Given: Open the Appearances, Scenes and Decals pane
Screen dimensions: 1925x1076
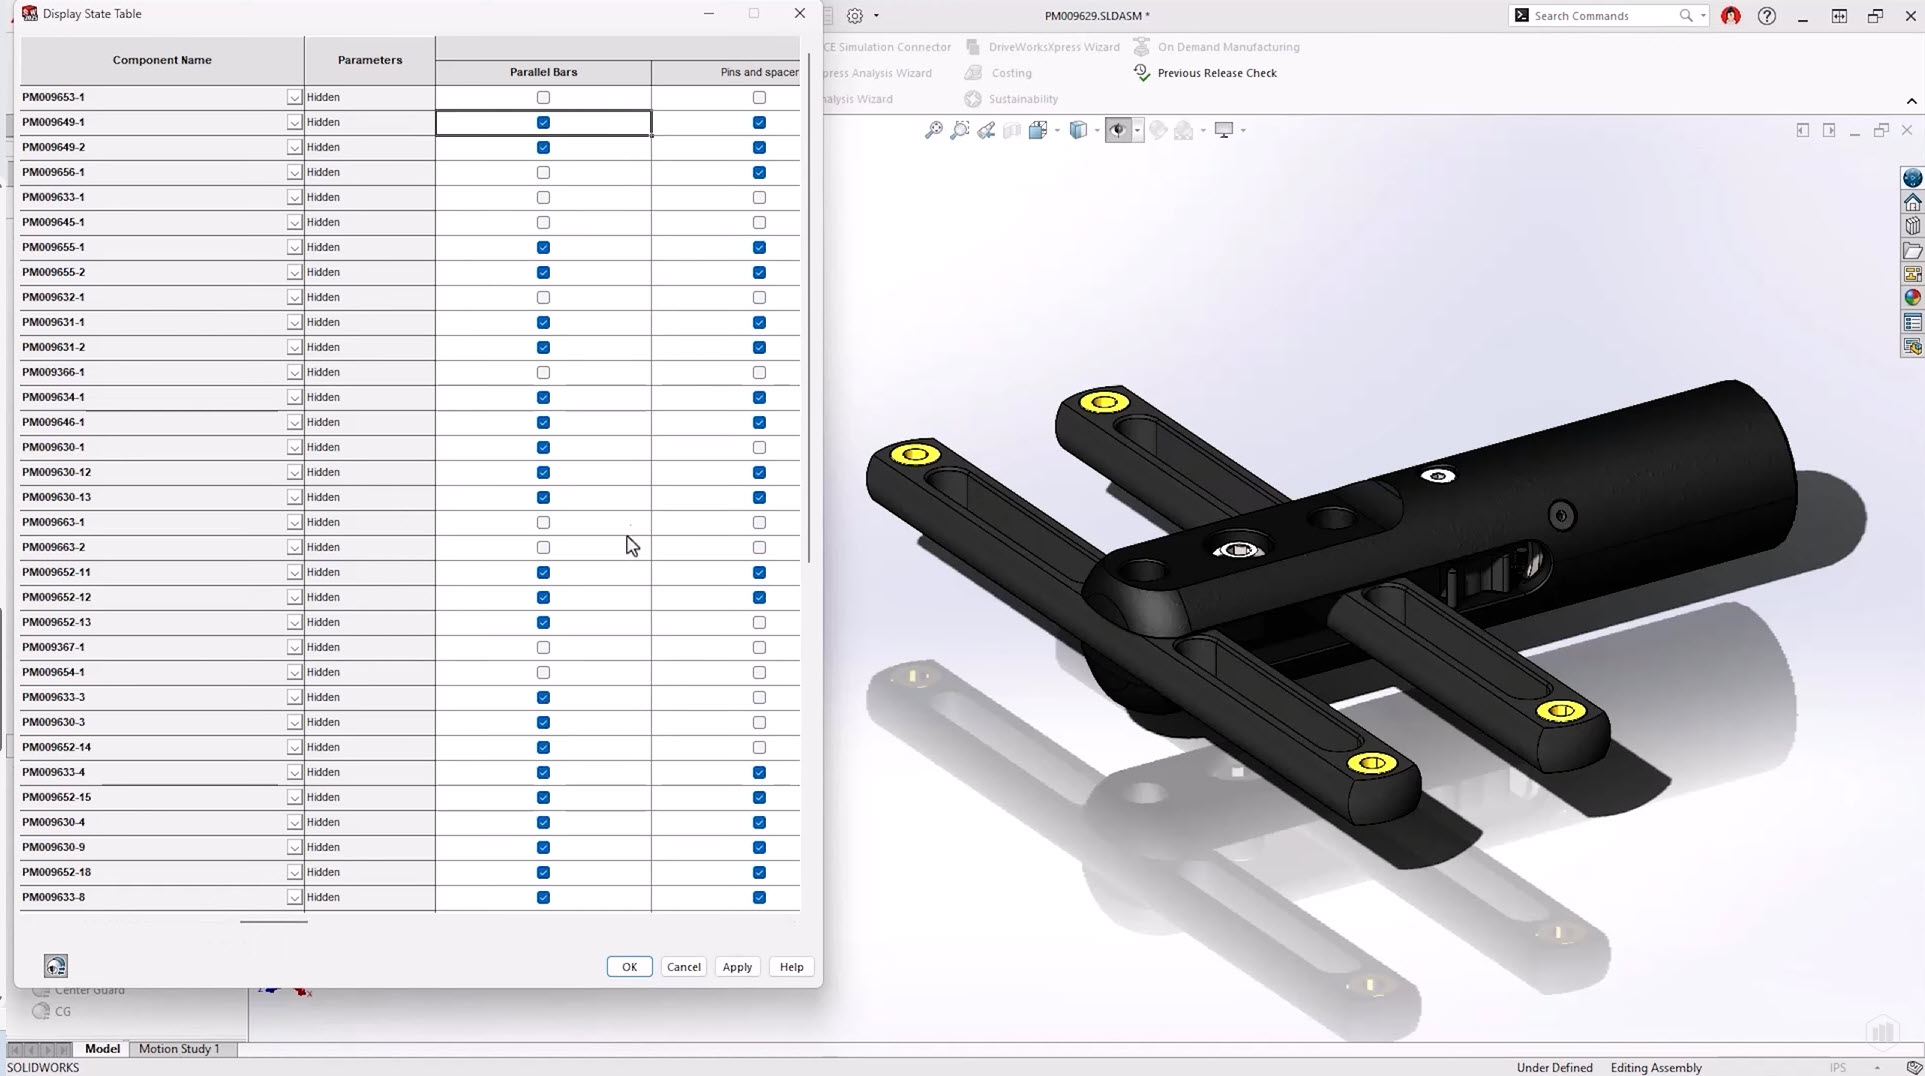Looking at the screenshot, I should 1912,298.
